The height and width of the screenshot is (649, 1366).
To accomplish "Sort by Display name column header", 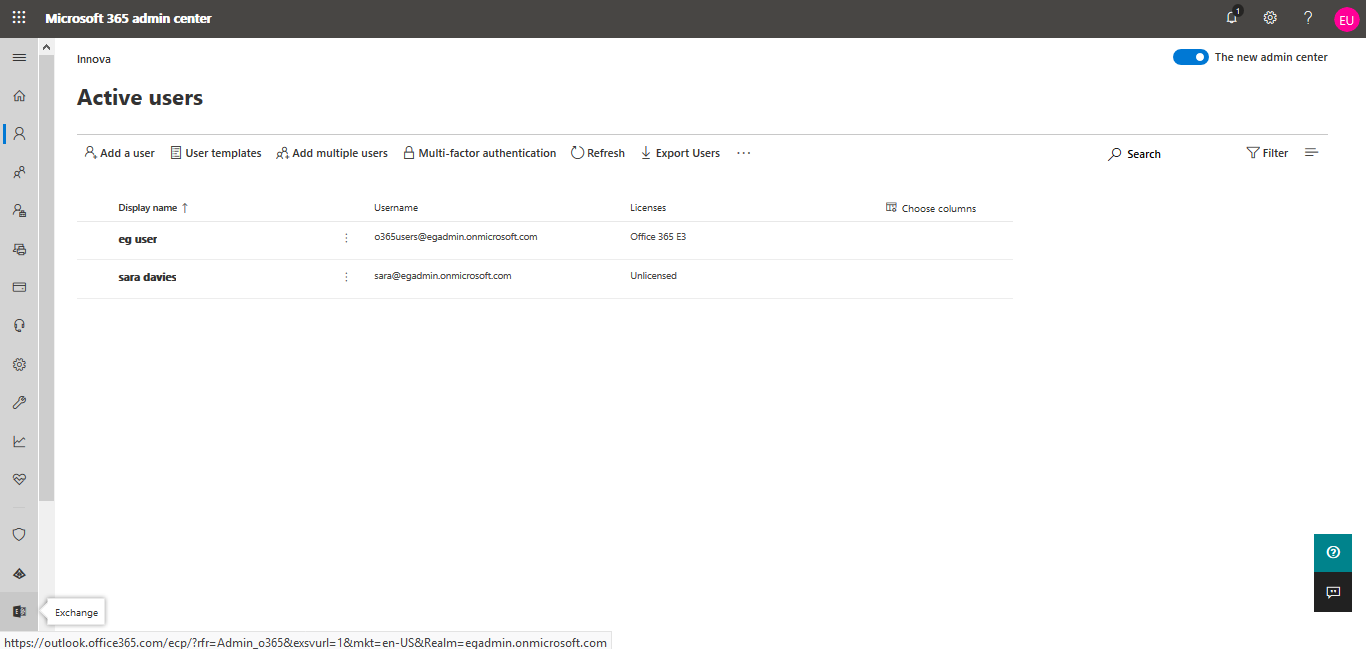I will (x=153, y=208).
